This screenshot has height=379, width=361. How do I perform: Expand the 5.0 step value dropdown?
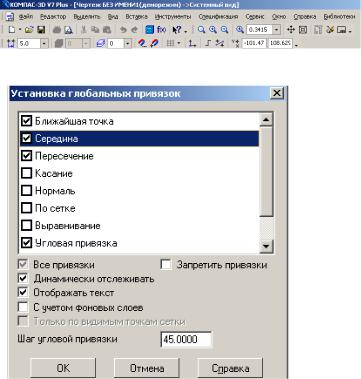click(x=44, y=44)
